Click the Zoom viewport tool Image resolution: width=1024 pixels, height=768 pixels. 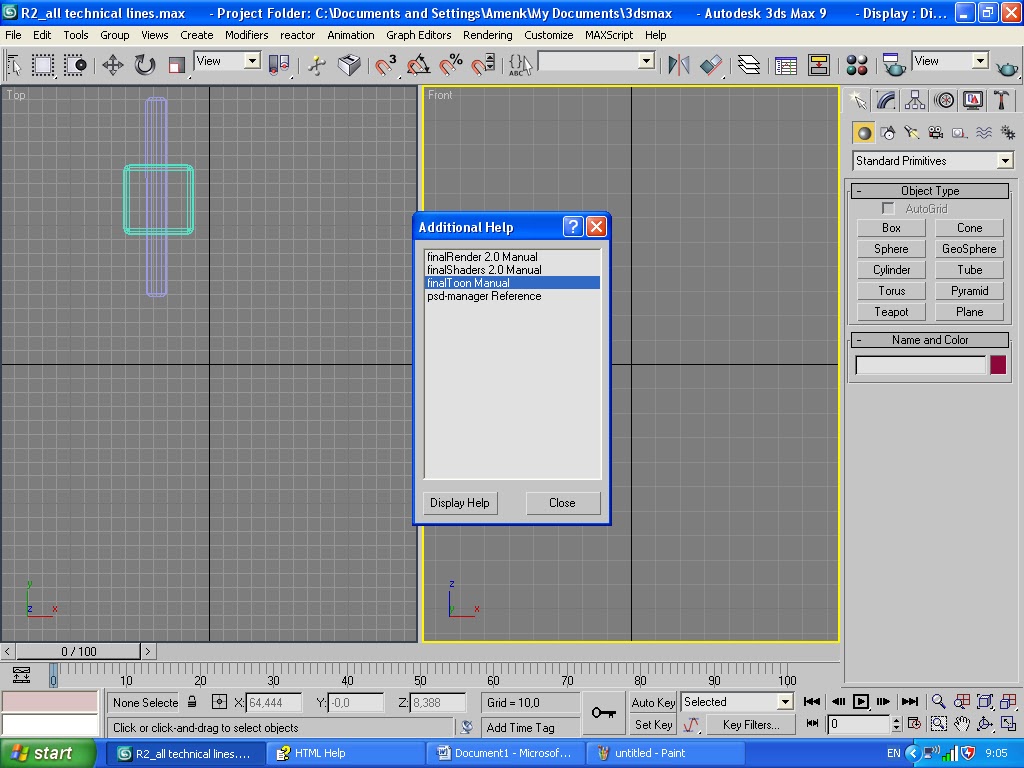tap(938, 701)
